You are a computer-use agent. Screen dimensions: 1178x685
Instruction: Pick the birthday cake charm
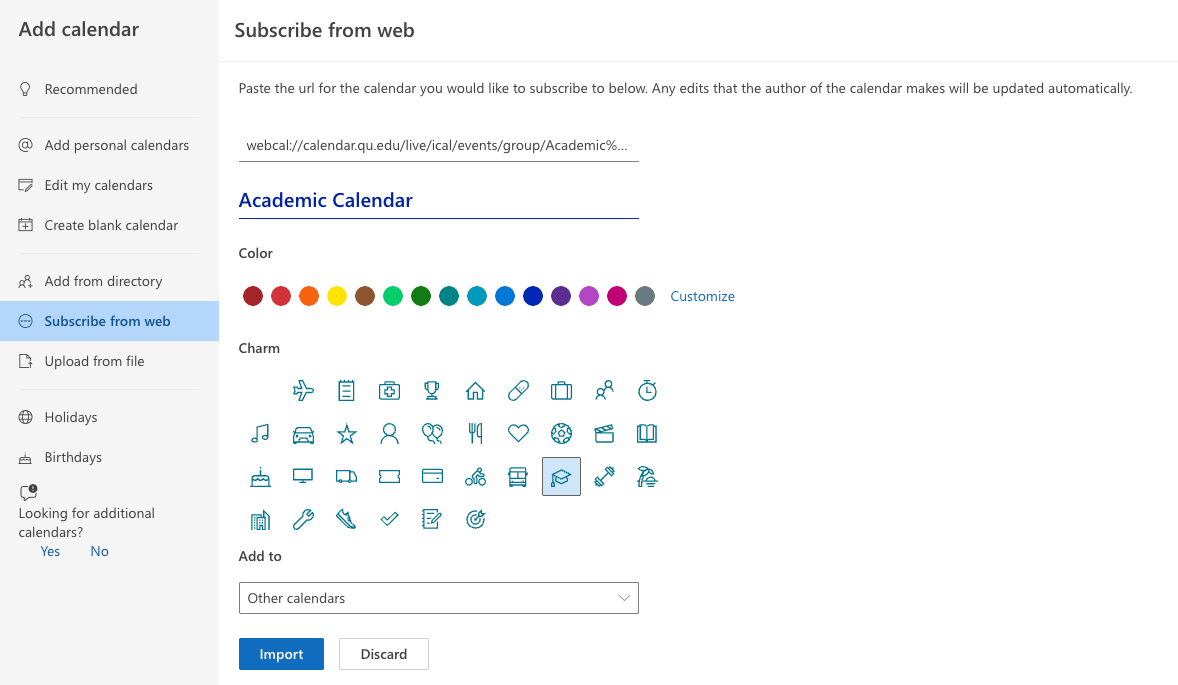pos(260,477)
